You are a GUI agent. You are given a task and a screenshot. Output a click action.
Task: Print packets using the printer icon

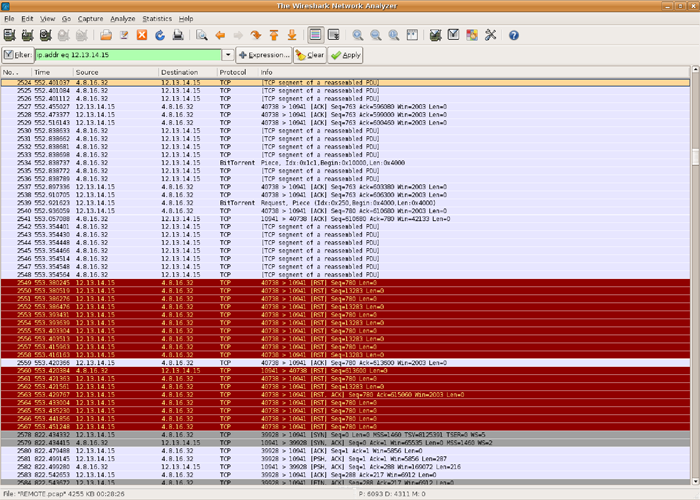click(x=176, y=35)
